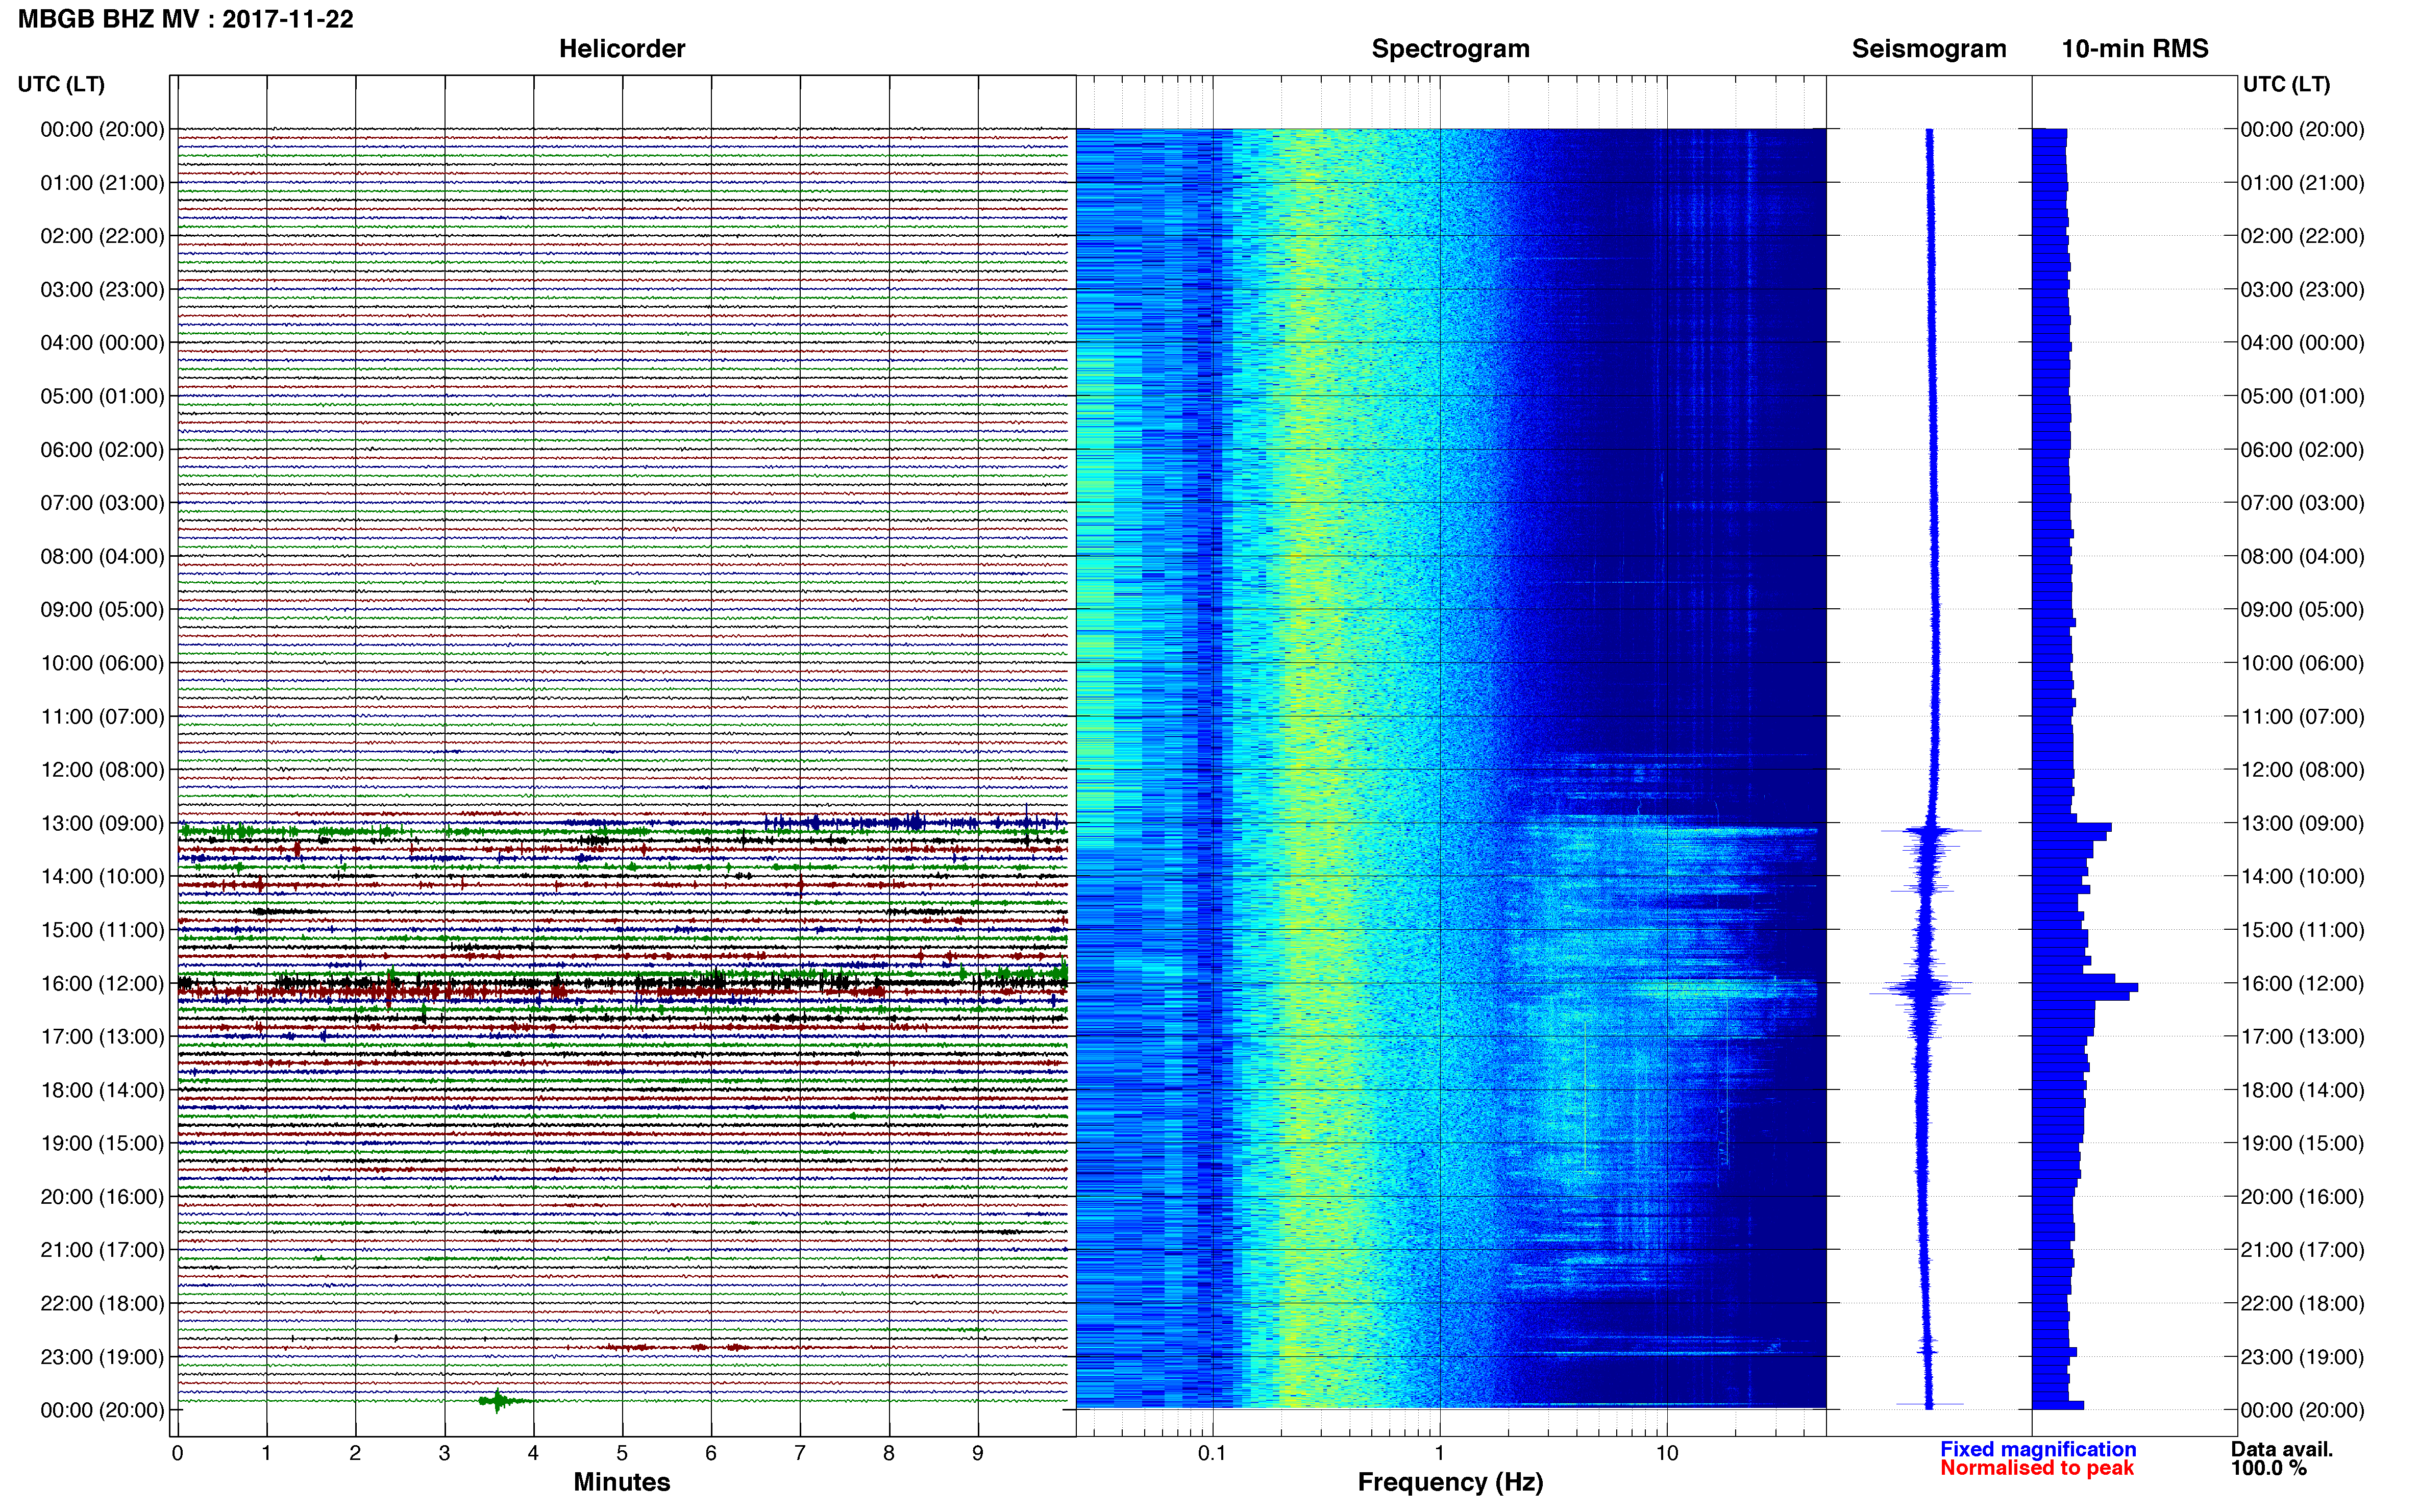Click '06:00 (02:00)' on the RMS-side time axis
The image size is (2419, 1512).
(x=2302, y=450)
